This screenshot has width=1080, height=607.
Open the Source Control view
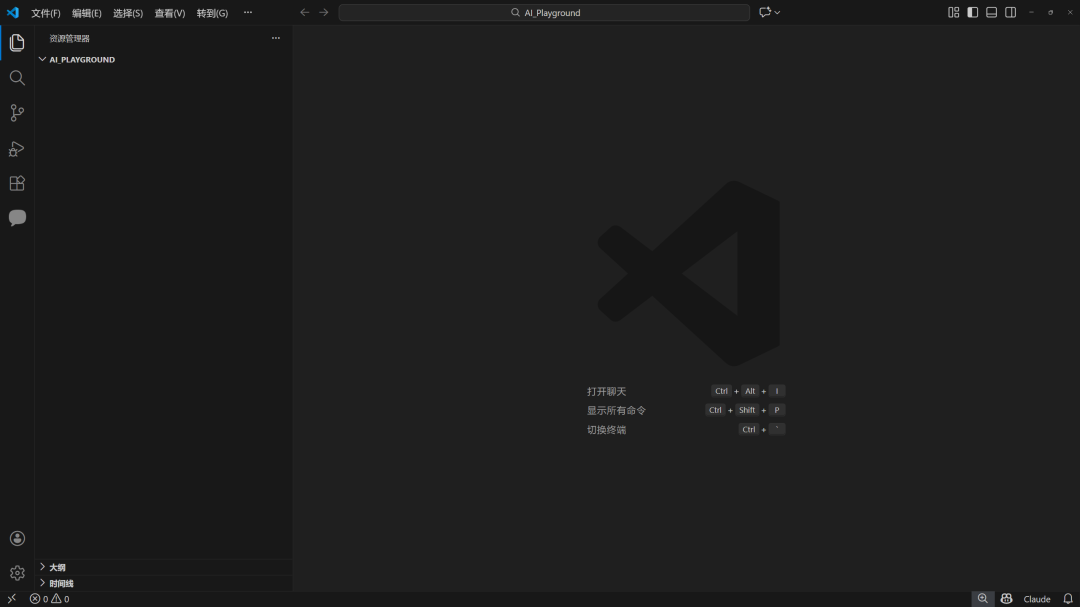(17, 113)
